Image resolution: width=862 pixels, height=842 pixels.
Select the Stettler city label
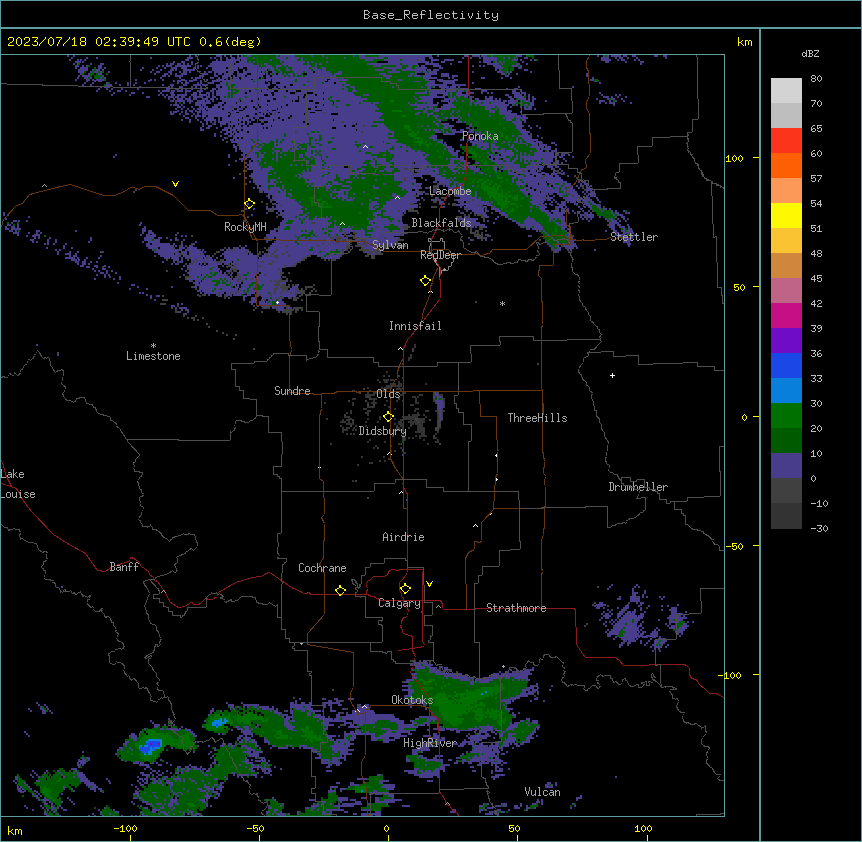(x=634, y=237)
